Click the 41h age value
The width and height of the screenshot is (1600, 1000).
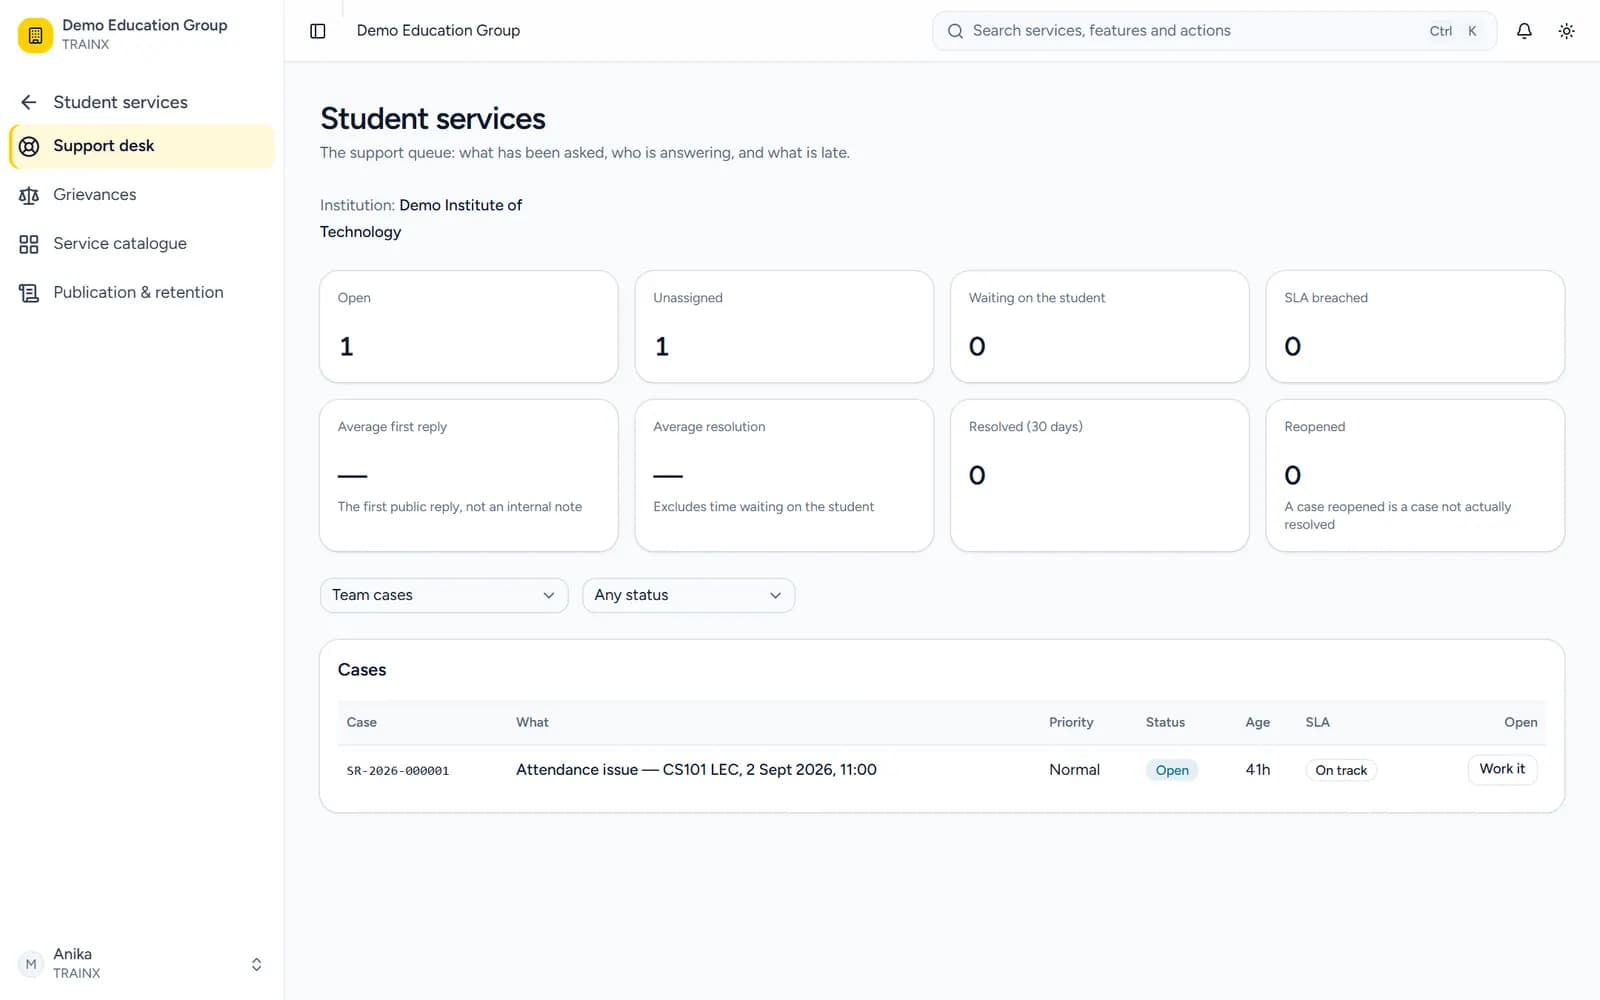pyautogui.click(x=1258, y=770)
